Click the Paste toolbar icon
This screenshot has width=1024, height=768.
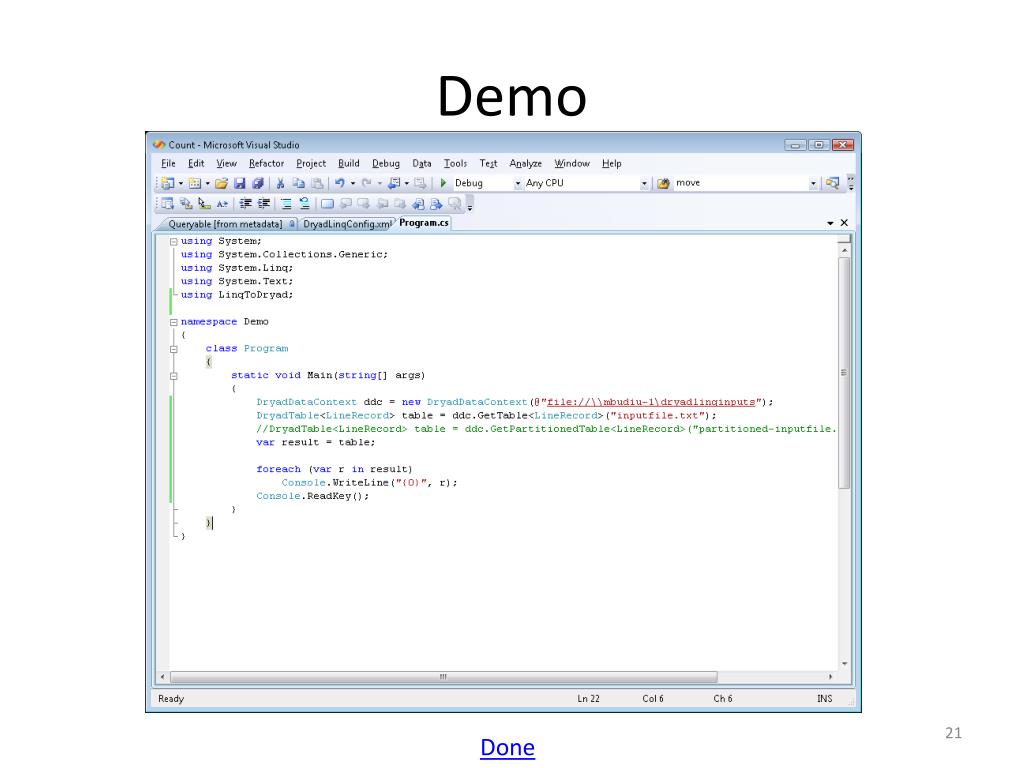tap(317, 184)
